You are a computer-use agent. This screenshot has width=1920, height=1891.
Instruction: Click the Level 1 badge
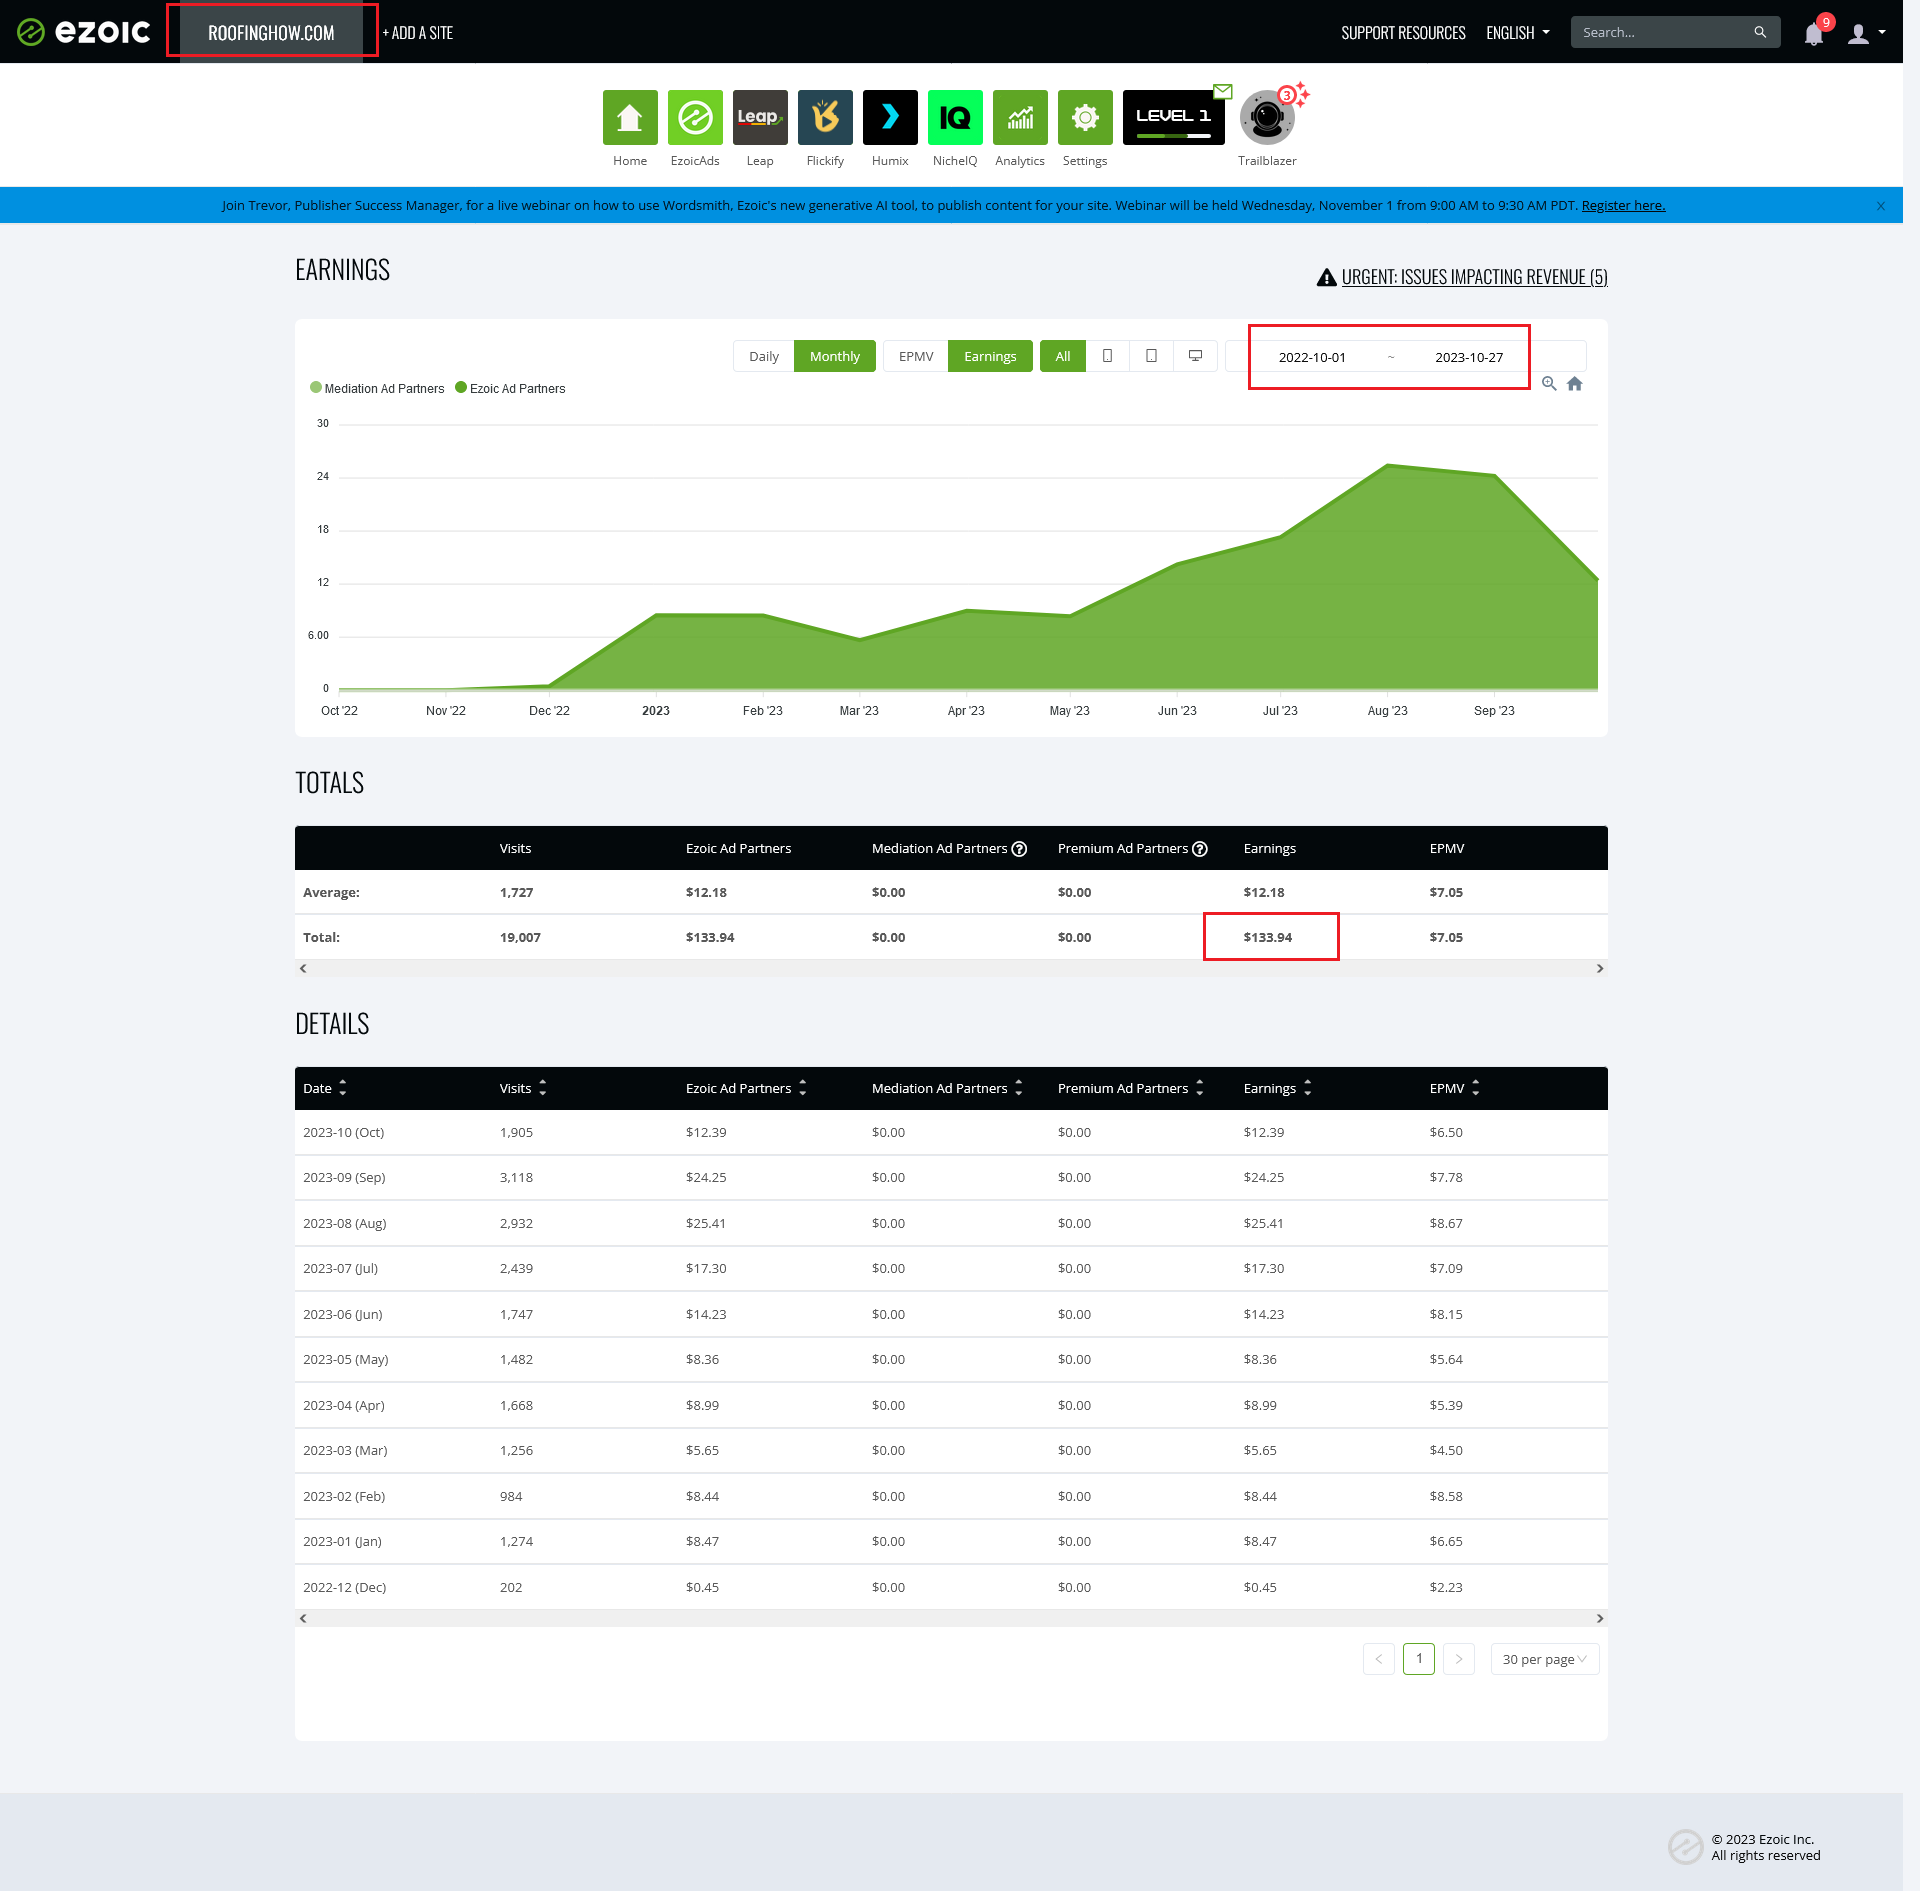click(1174, 118)
